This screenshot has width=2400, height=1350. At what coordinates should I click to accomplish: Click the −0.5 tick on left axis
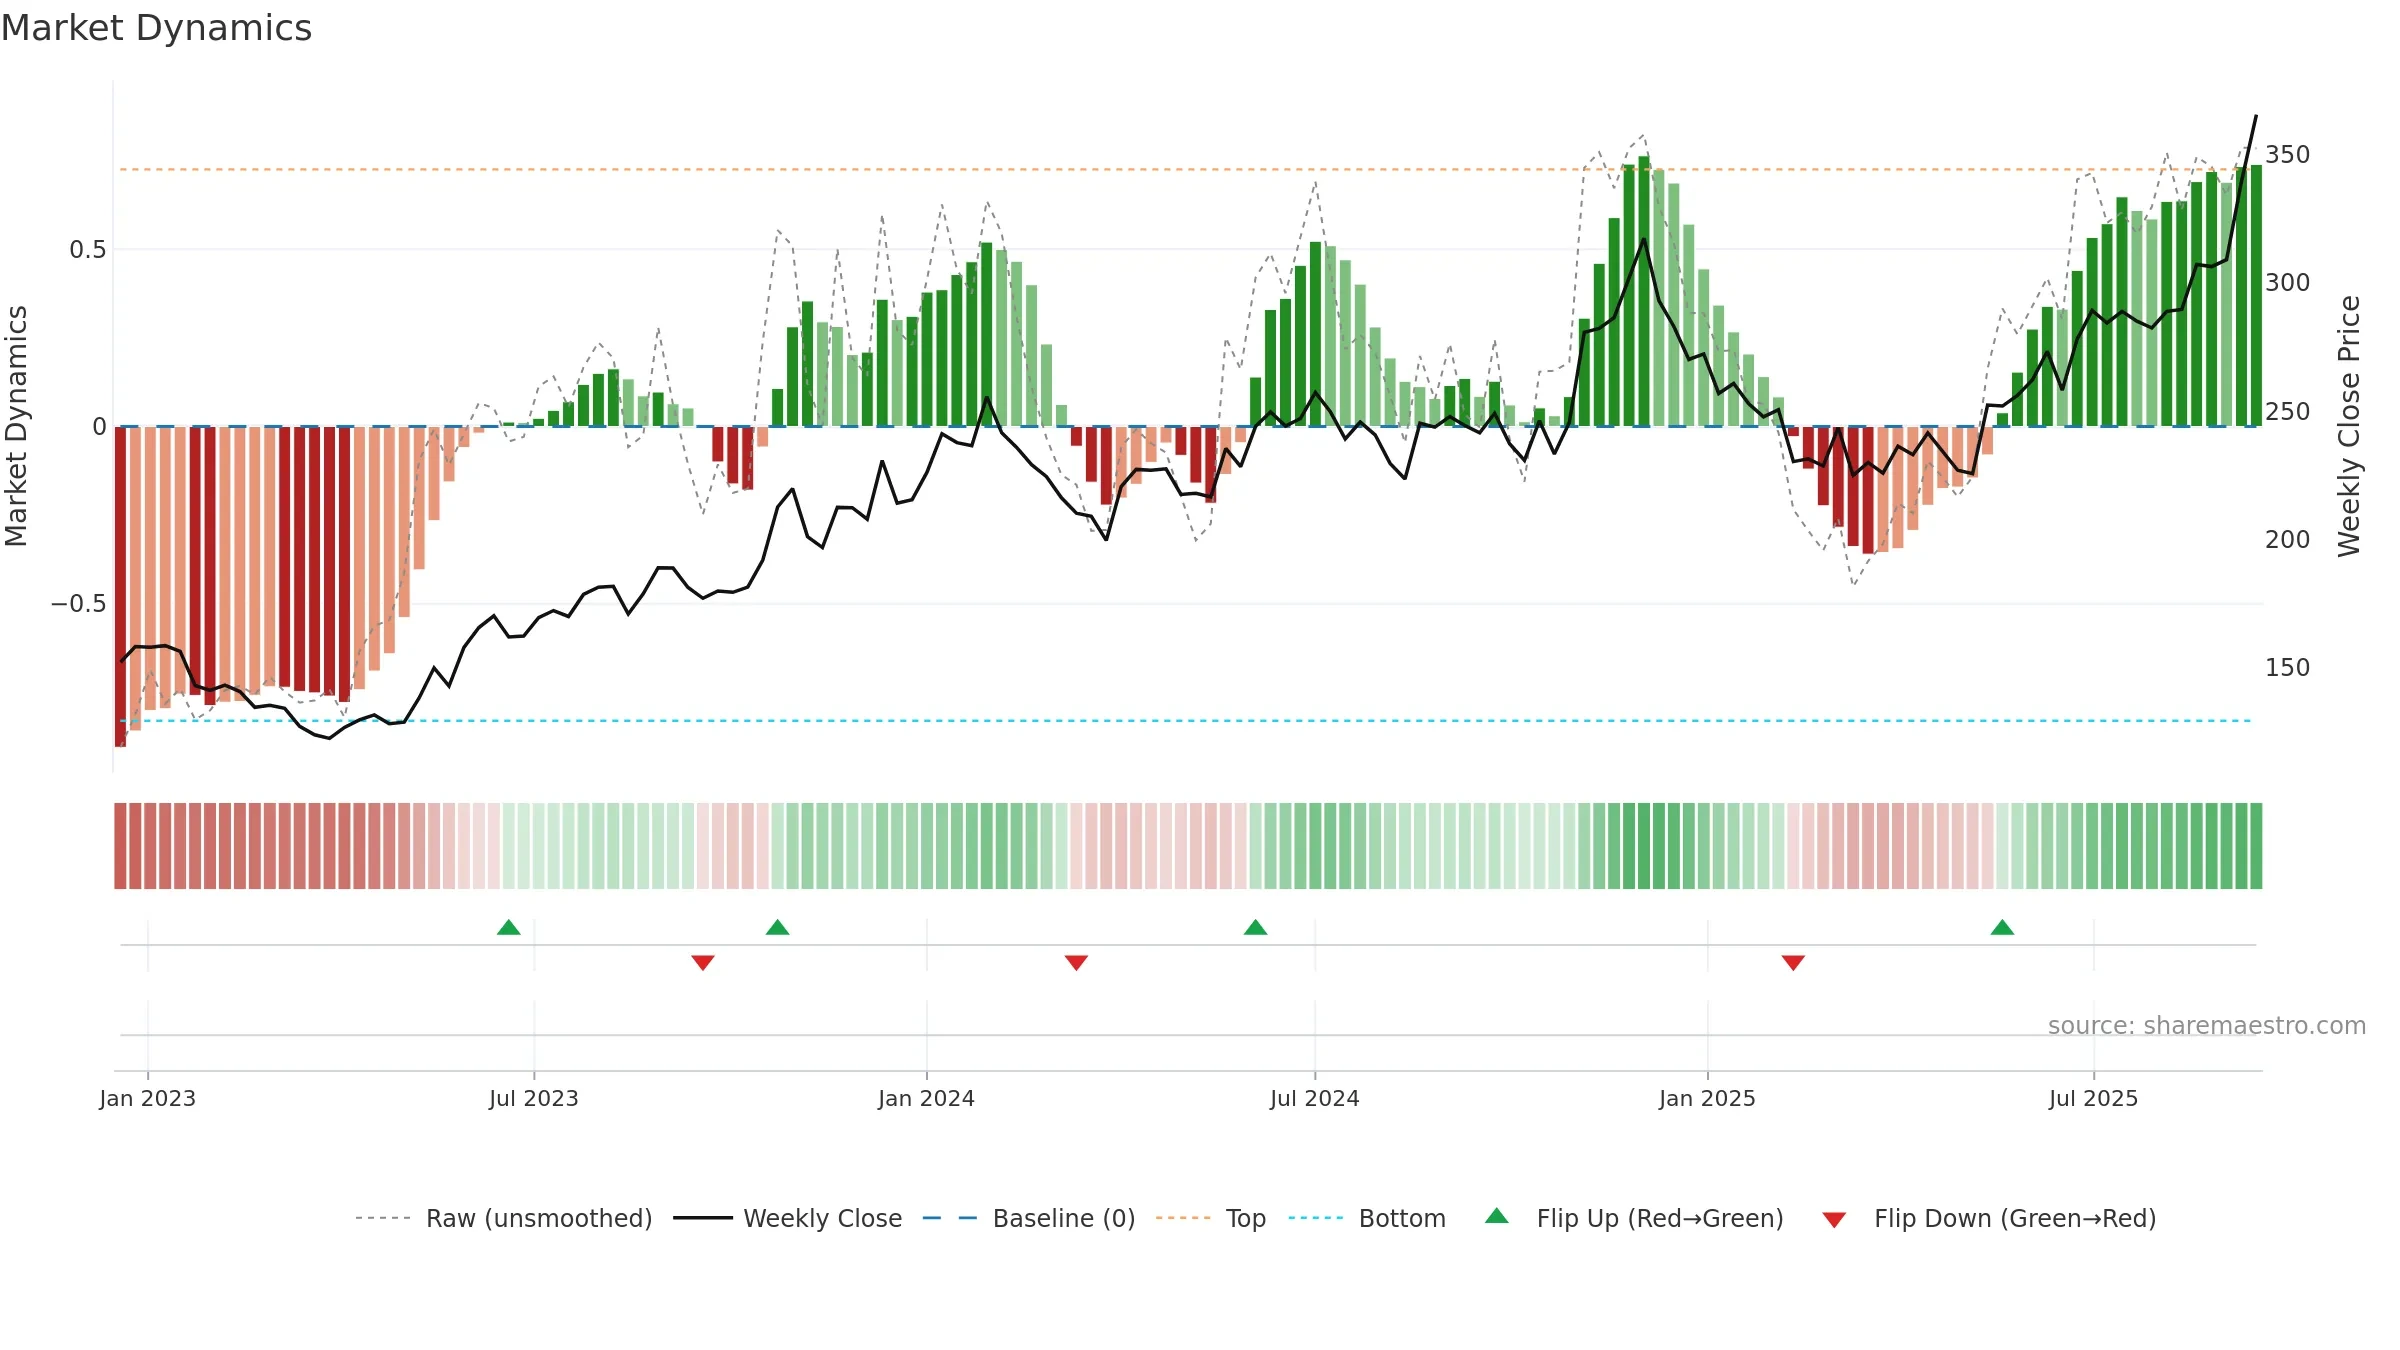coord(79,604)
